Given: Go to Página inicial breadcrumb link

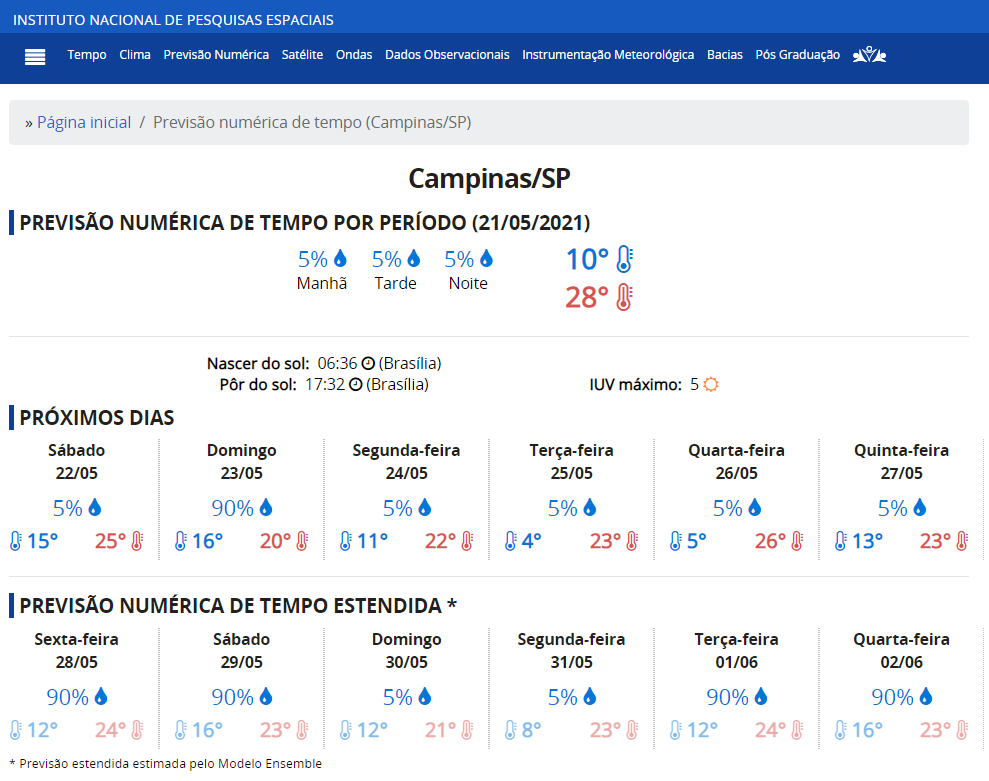Looking at the screenshot, I should [84, 122].
